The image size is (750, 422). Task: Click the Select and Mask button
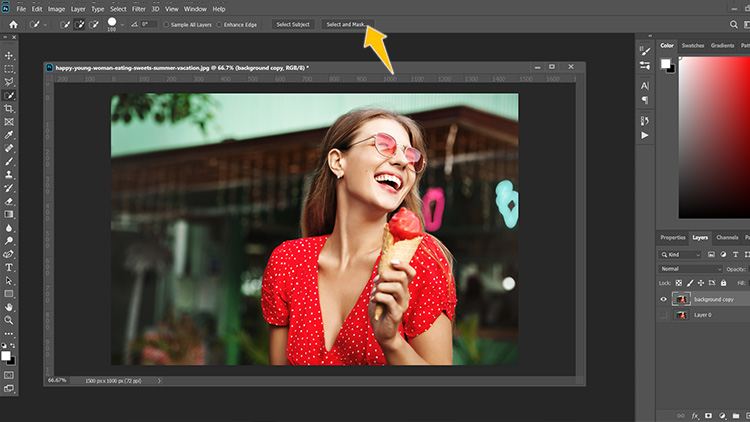click(x=347, y=24)
